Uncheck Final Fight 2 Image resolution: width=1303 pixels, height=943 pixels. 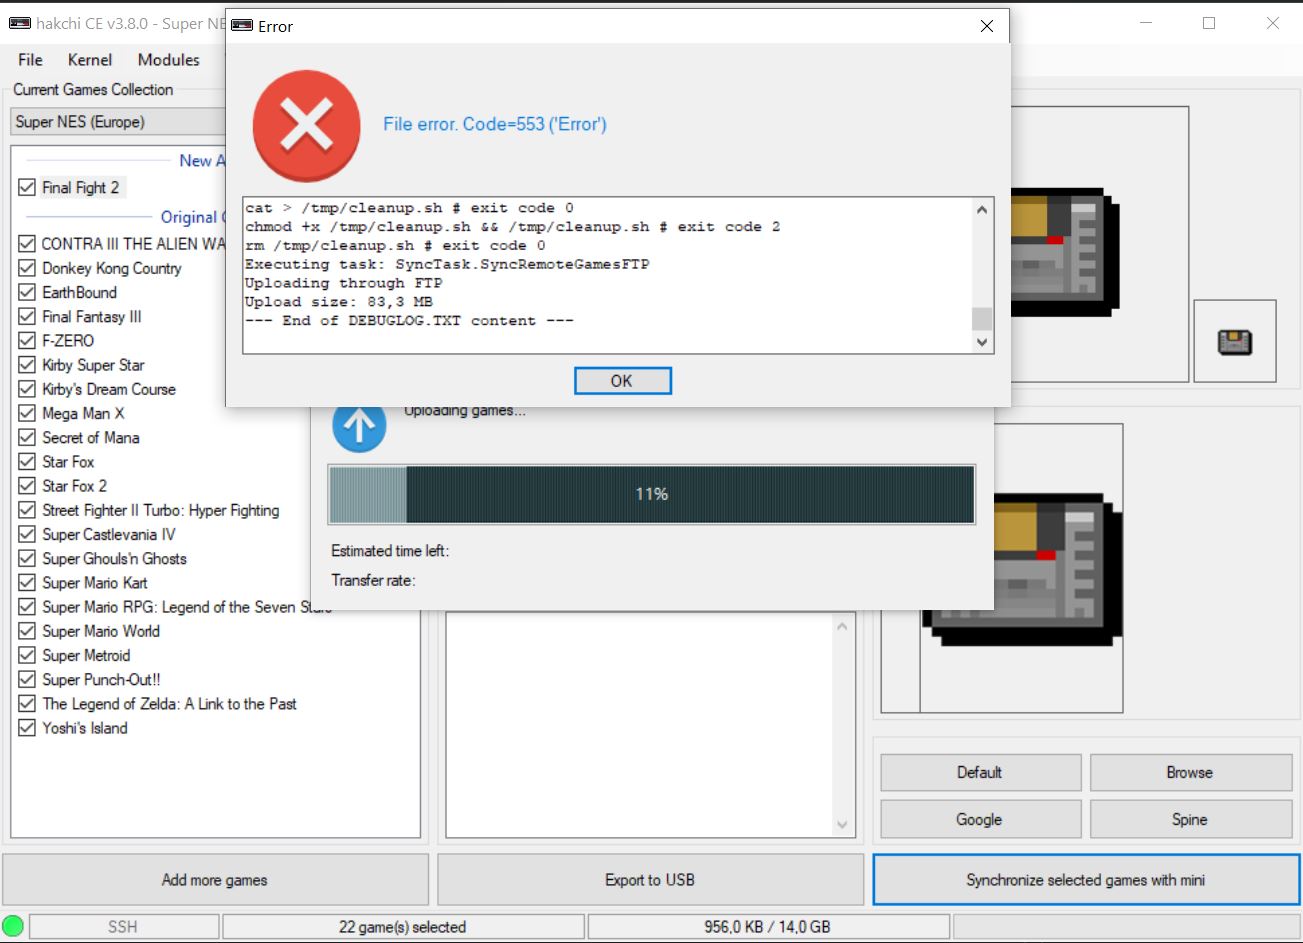coord(25,187)
